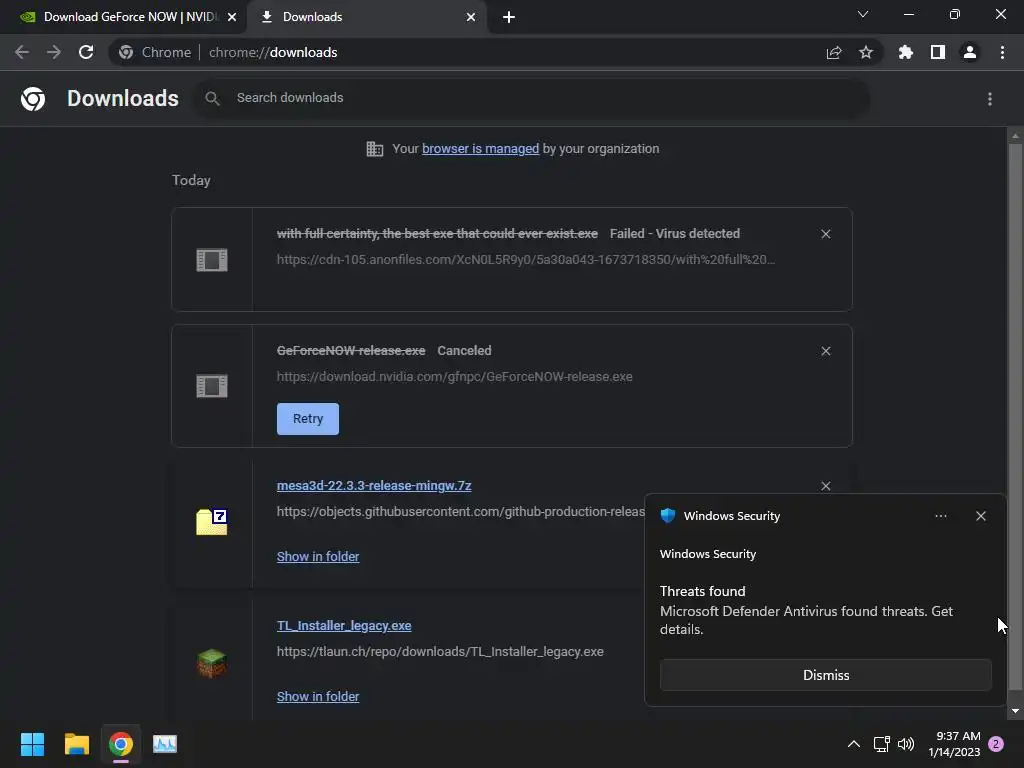Click the page scrollbar down arrow
Viewport: 1024px width, 768px height.
tap(1015, 711)
